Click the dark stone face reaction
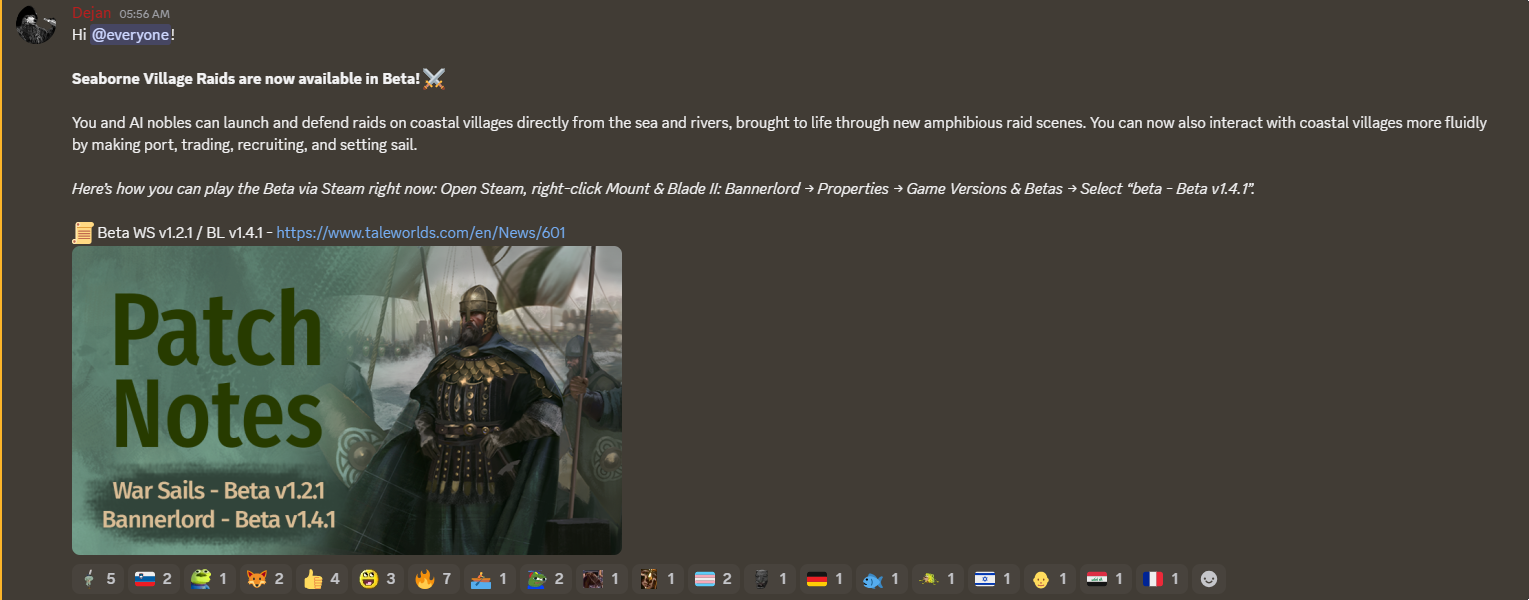1529x600 pixels. click(x=769, y=579)
